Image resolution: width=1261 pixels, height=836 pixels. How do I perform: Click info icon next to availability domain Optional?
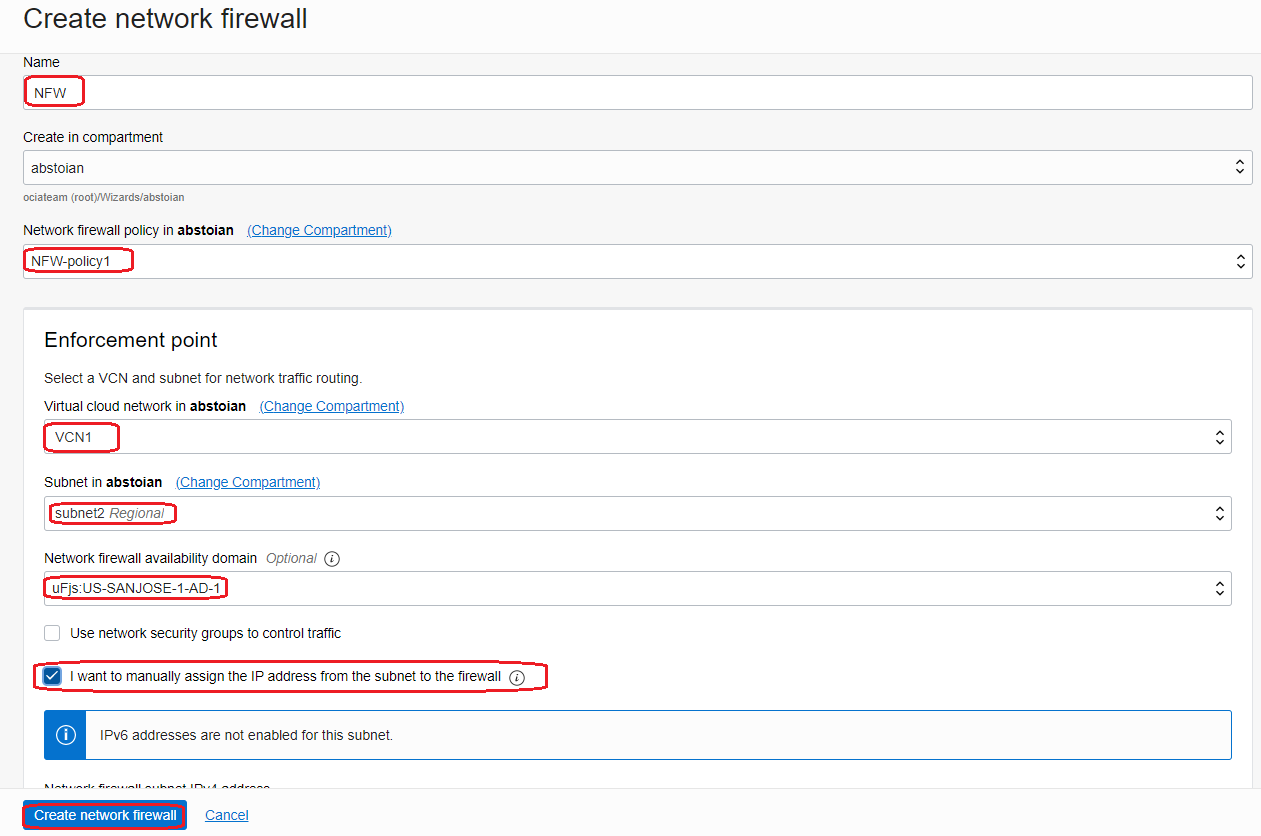click(332, 558)
